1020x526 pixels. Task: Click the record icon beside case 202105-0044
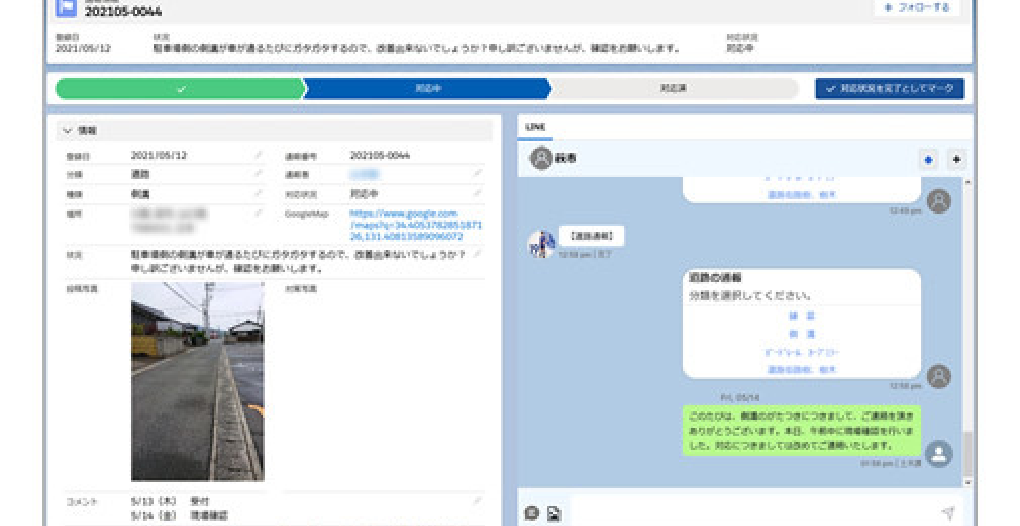(x=66, y=8)
